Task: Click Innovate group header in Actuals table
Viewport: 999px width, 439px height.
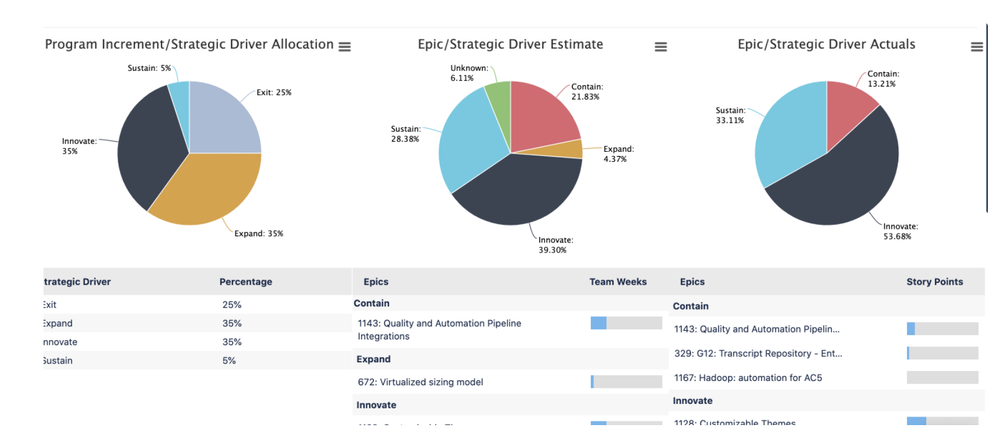Action: point(693,401)
